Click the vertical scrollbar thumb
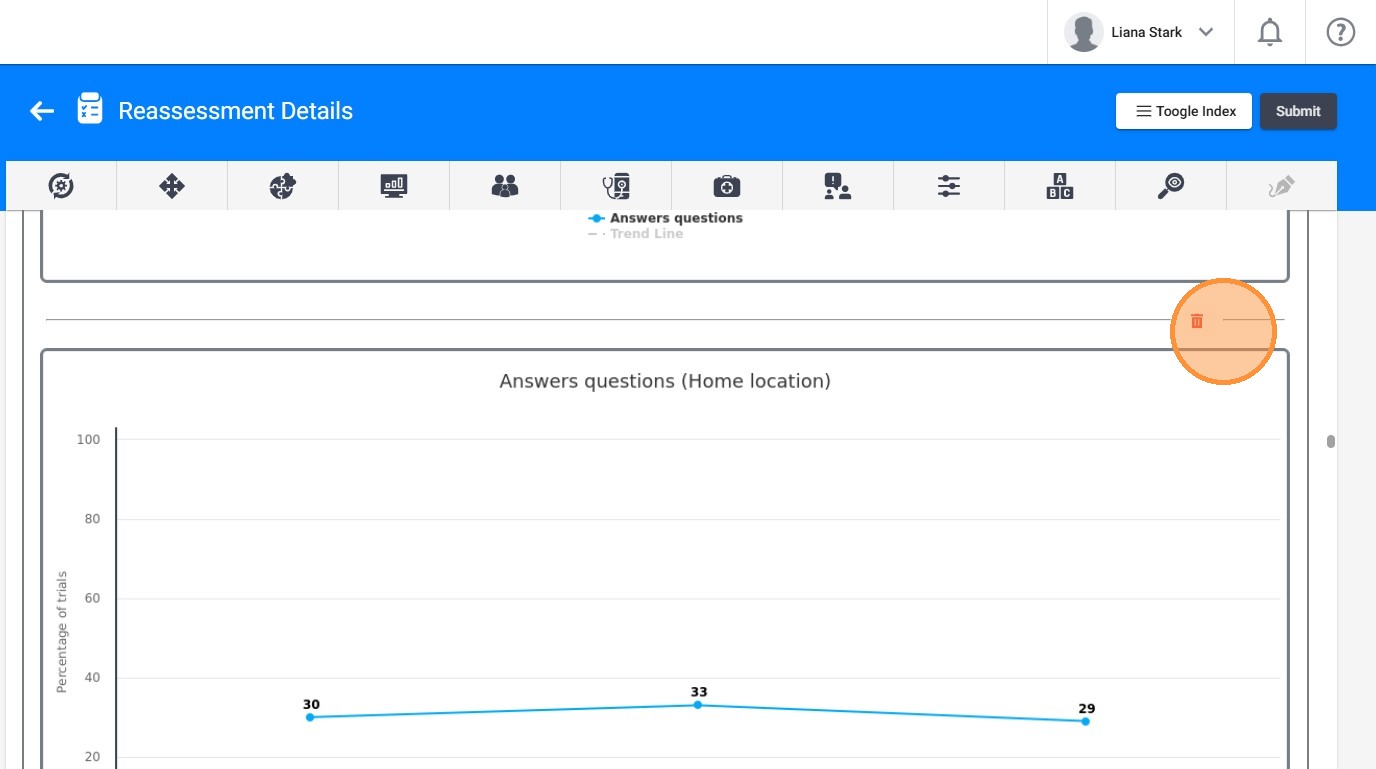The image size is (1376, 769). [x=1331, y=441]
